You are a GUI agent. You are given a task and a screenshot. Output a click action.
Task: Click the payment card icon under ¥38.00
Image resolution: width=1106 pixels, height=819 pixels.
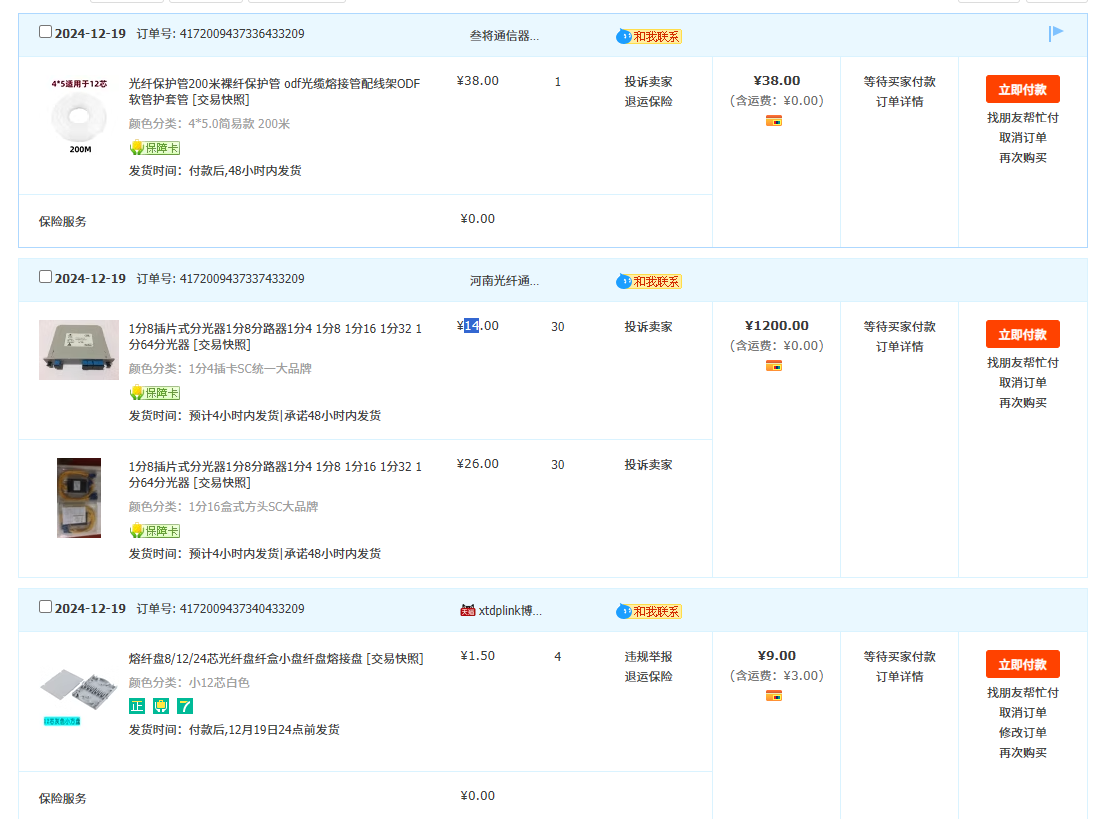pyautogui.click(x=773, y=121)
